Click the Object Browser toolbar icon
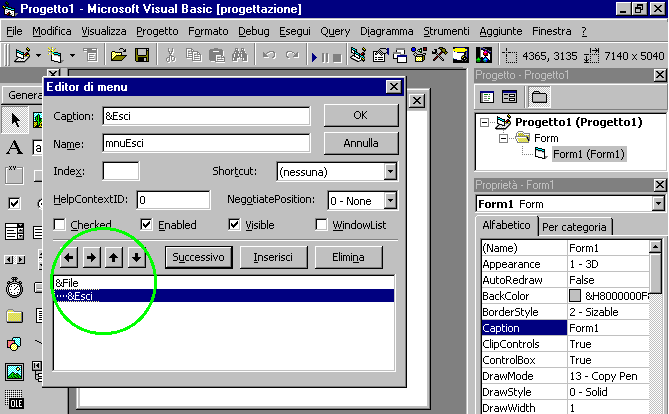Image resolution: width=669 pixels, height=414 pixels. 419,55
